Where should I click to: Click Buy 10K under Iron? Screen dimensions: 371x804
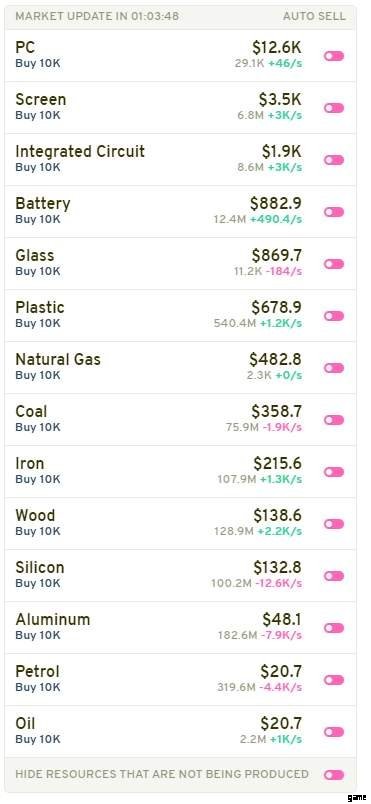38,479
